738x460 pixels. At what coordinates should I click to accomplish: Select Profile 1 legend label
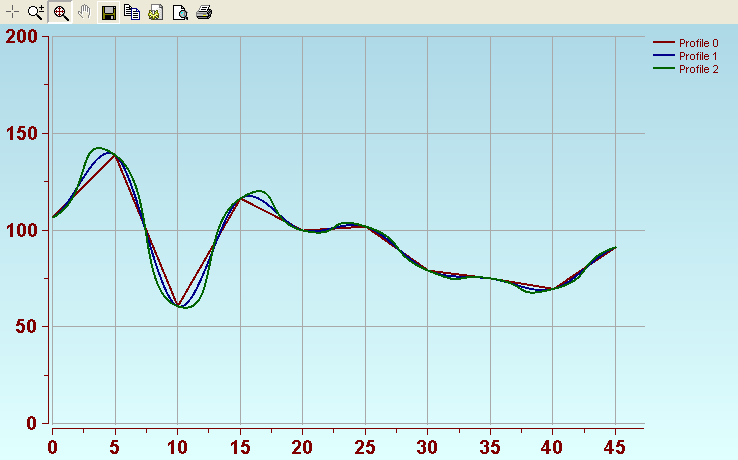[698, 56]
